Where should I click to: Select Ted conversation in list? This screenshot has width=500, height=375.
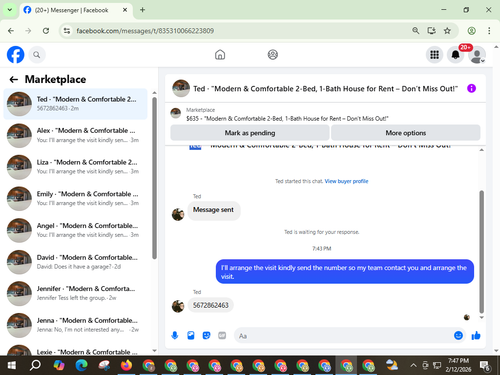(75, 104)
